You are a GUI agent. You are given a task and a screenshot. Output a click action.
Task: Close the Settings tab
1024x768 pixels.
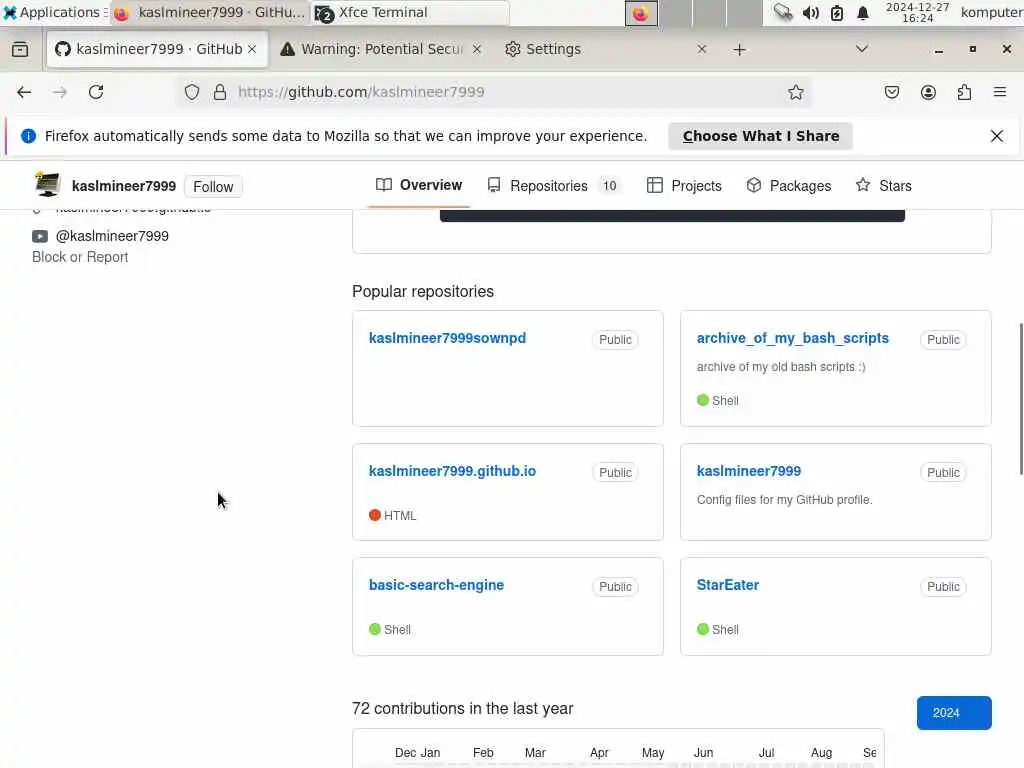click(x=701, y=49)
